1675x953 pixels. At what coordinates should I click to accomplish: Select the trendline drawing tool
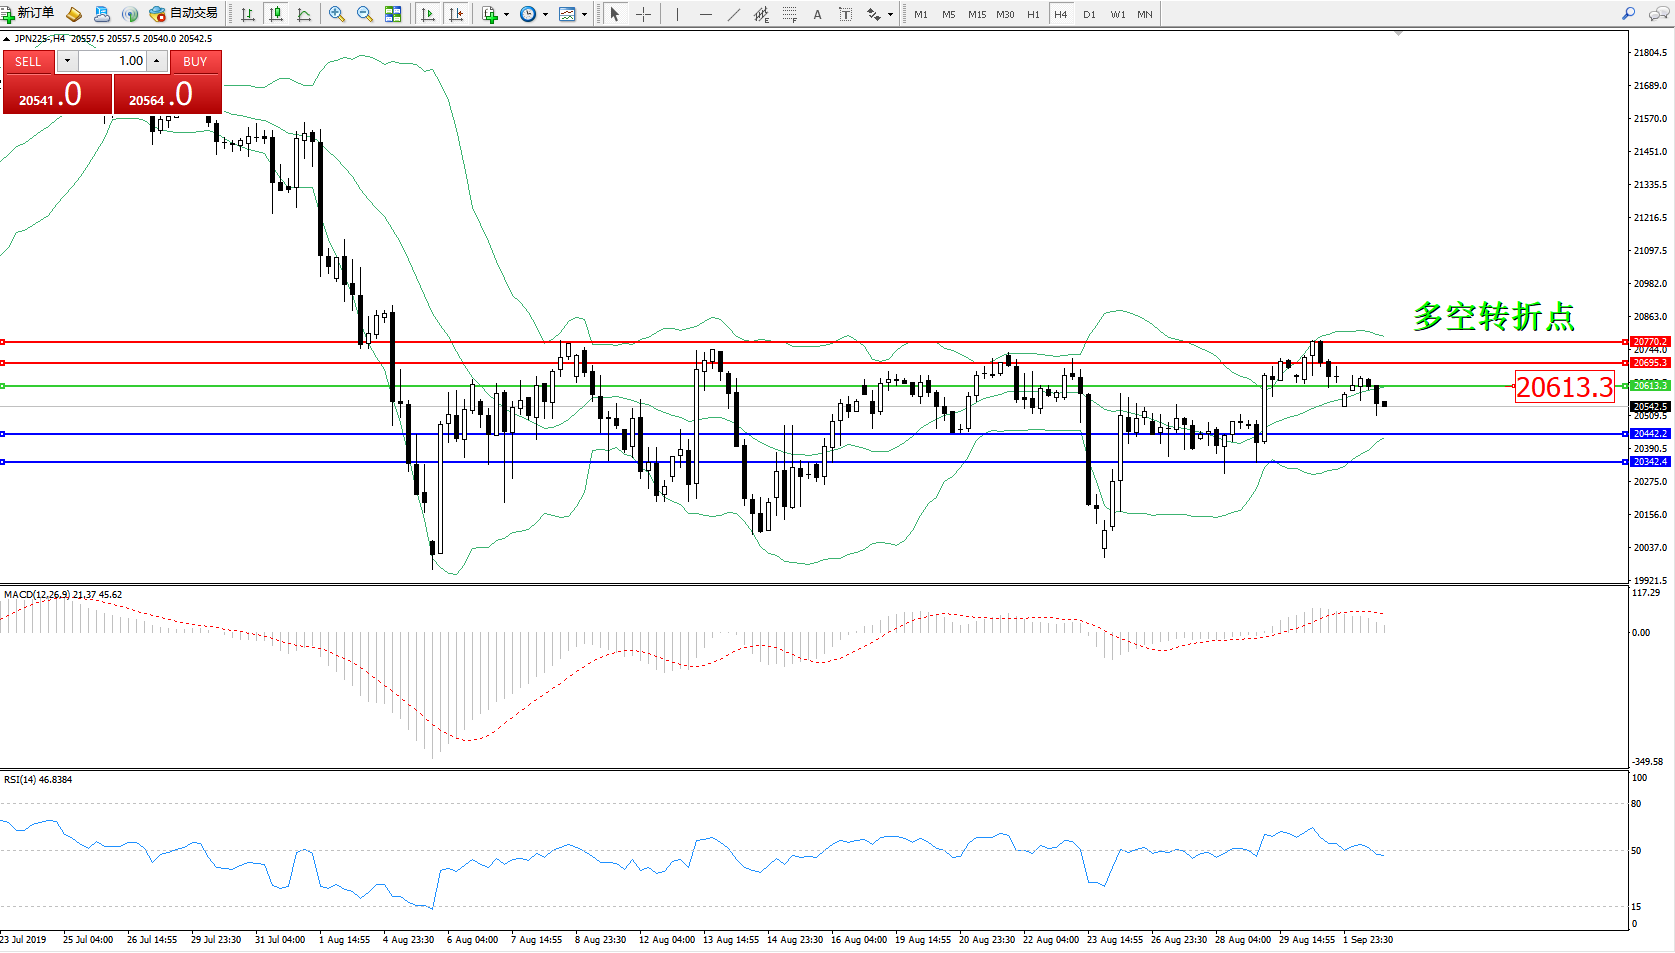pyautogui.click(x=734, y=14)
